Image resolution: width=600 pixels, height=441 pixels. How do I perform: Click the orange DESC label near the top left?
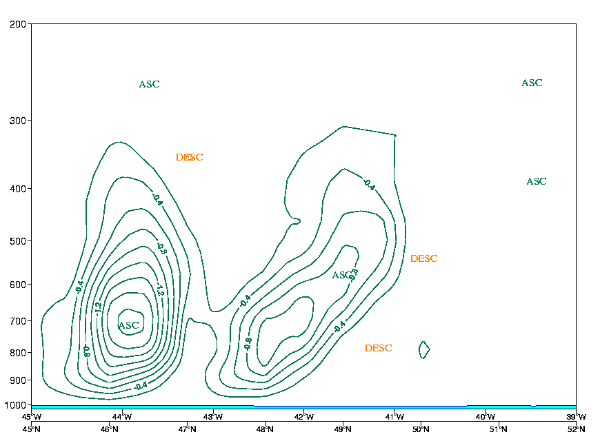189,157
